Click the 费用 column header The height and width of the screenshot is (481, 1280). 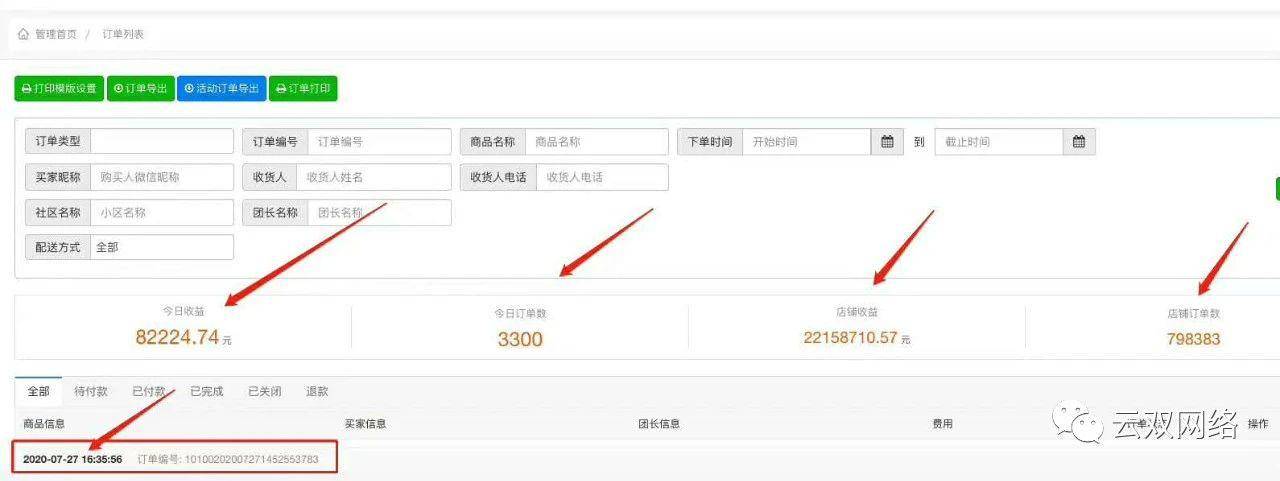point(942,424)
